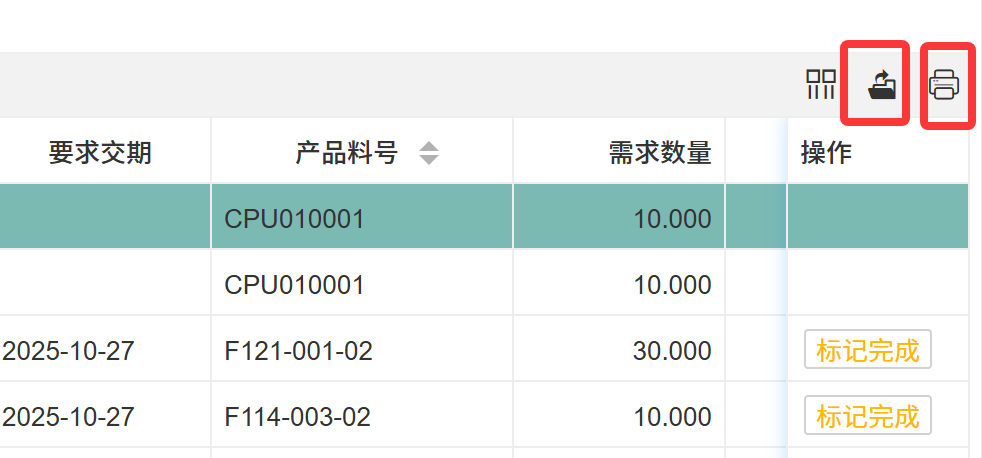Select the non-highlighted CPU010001 product cell
This screenshot has width=982, height=458.
pyautogui.click(x=294, y=285)
